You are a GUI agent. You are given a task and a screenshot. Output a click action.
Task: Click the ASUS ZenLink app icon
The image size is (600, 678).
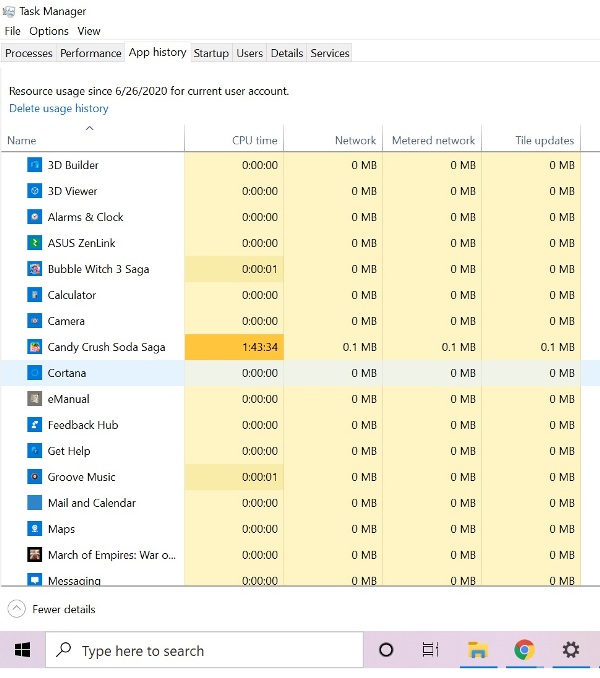tap(35, 243)
